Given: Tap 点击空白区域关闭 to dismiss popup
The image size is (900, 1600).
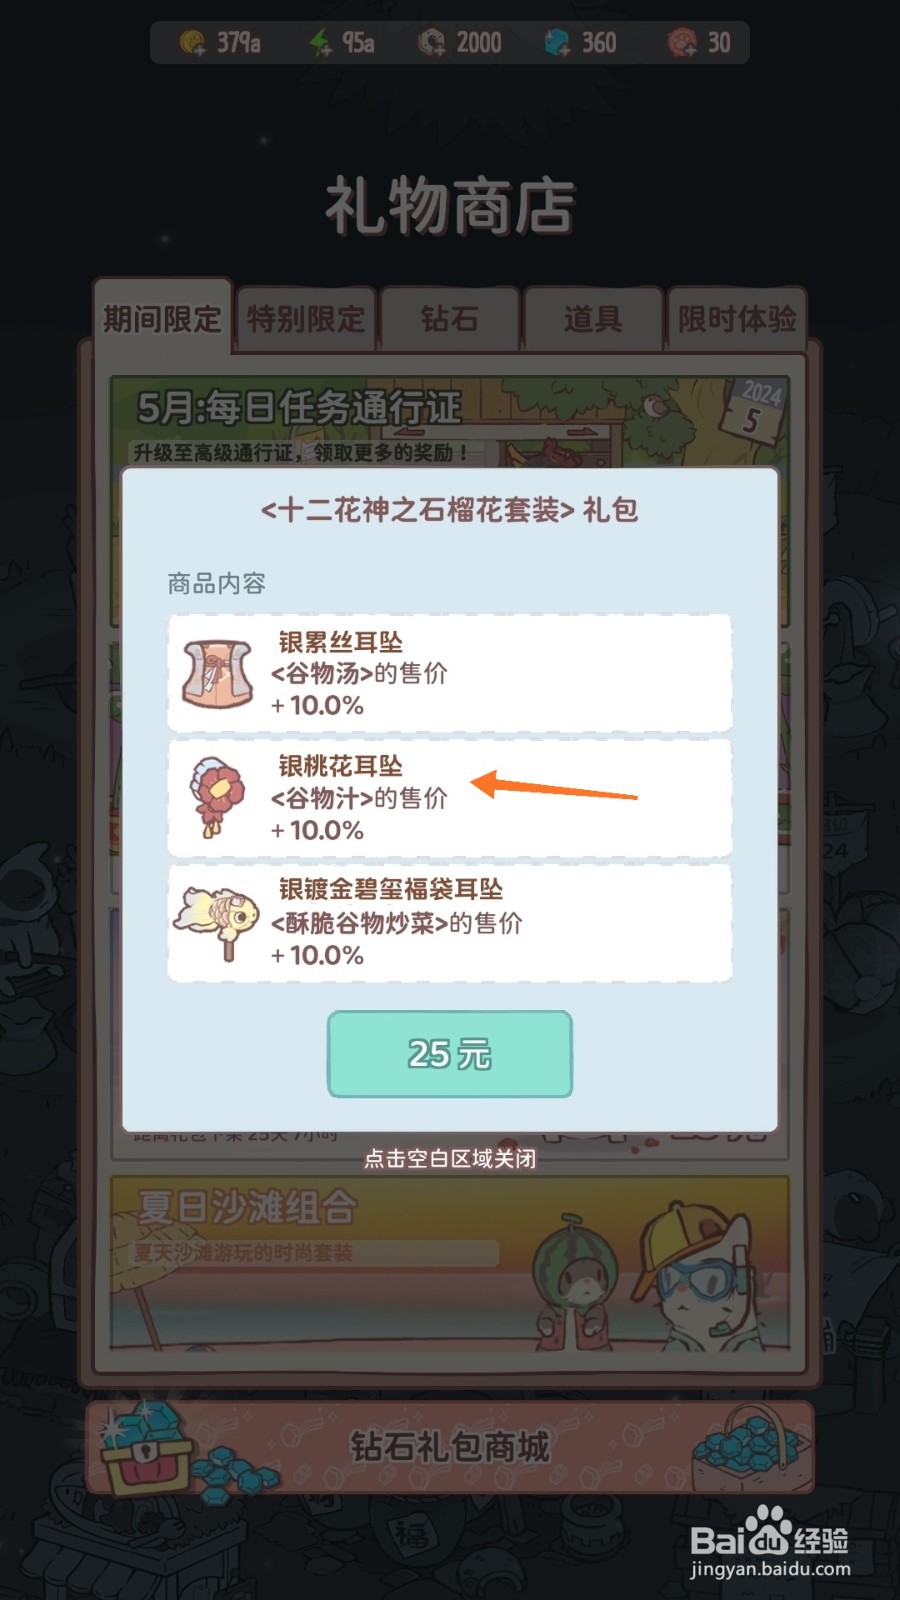Looking at the screenshot, I should tap(450, 1159).
